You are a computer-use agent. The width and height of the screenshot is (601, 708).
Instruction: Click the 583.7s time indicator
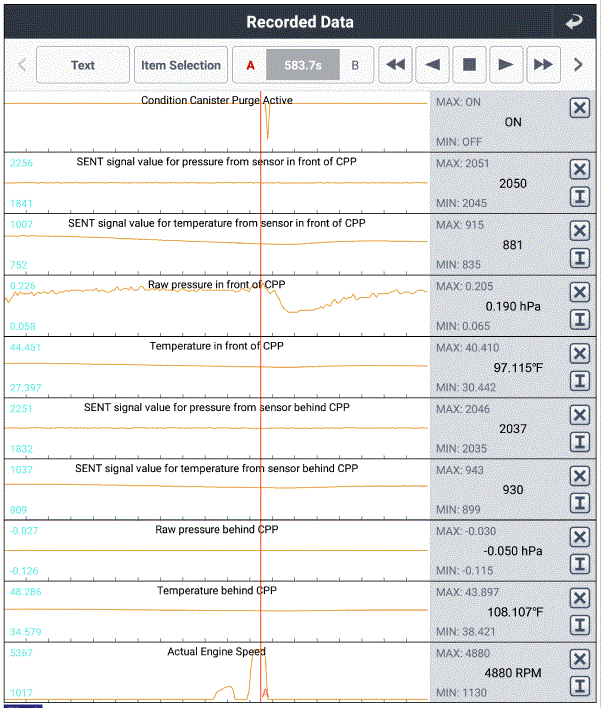pyautogui.click(x=303, y=65)
